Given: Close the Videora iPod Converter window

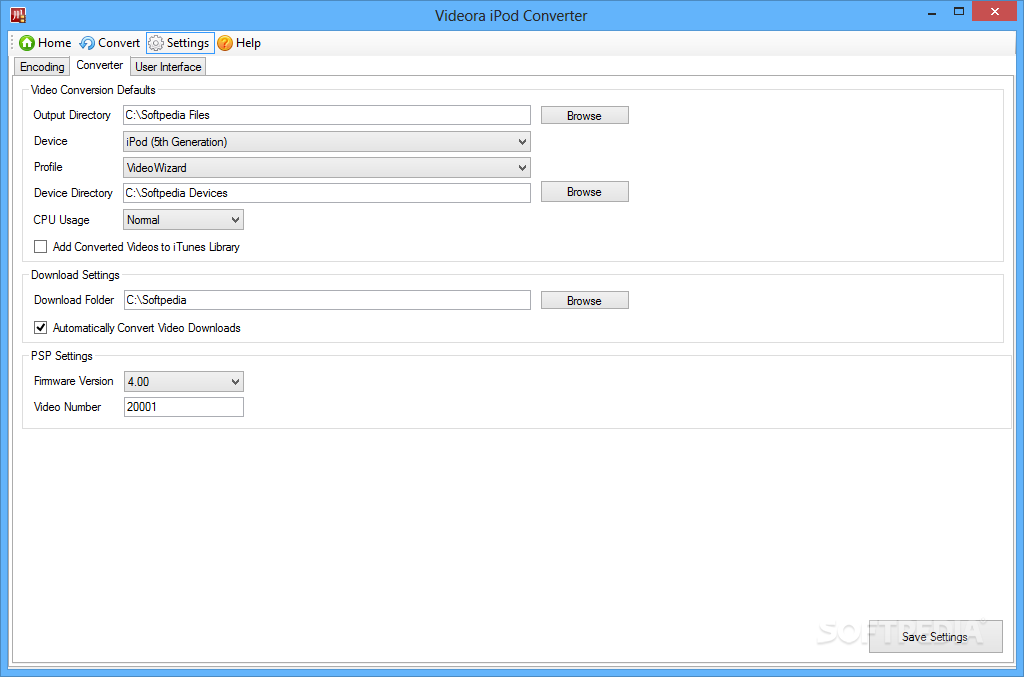Looking at the screenshot, I should tap(995, 11).
